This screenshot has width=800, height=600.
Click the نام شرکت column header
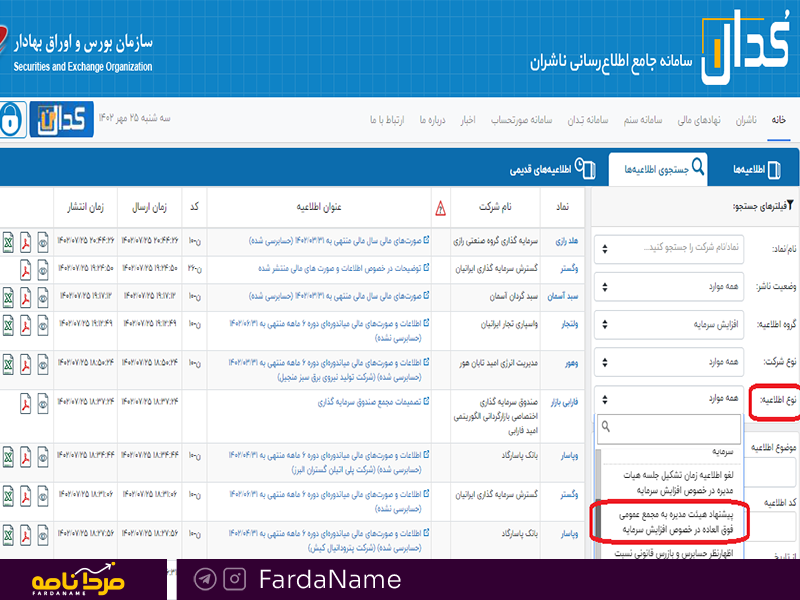click(x=495, y=207)
